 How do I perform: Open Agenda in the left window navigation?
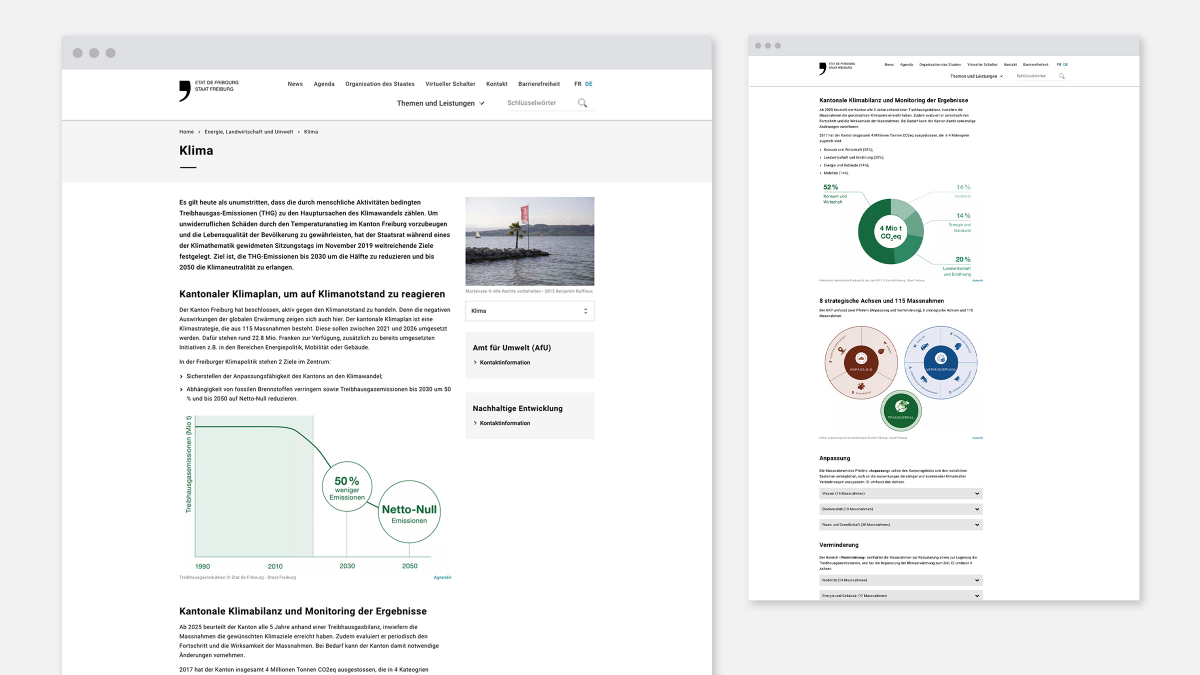[x=324, y=84]
